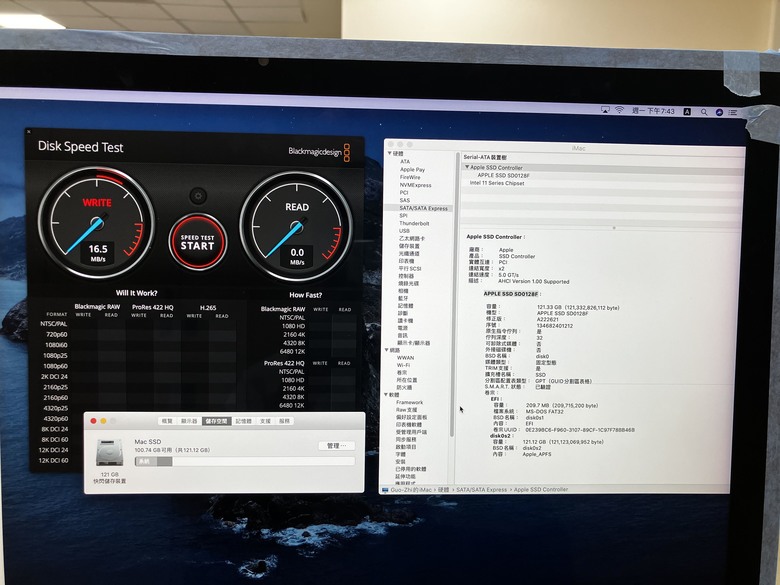Select 已停用的軟體 in the sidebar

[411, 469]
